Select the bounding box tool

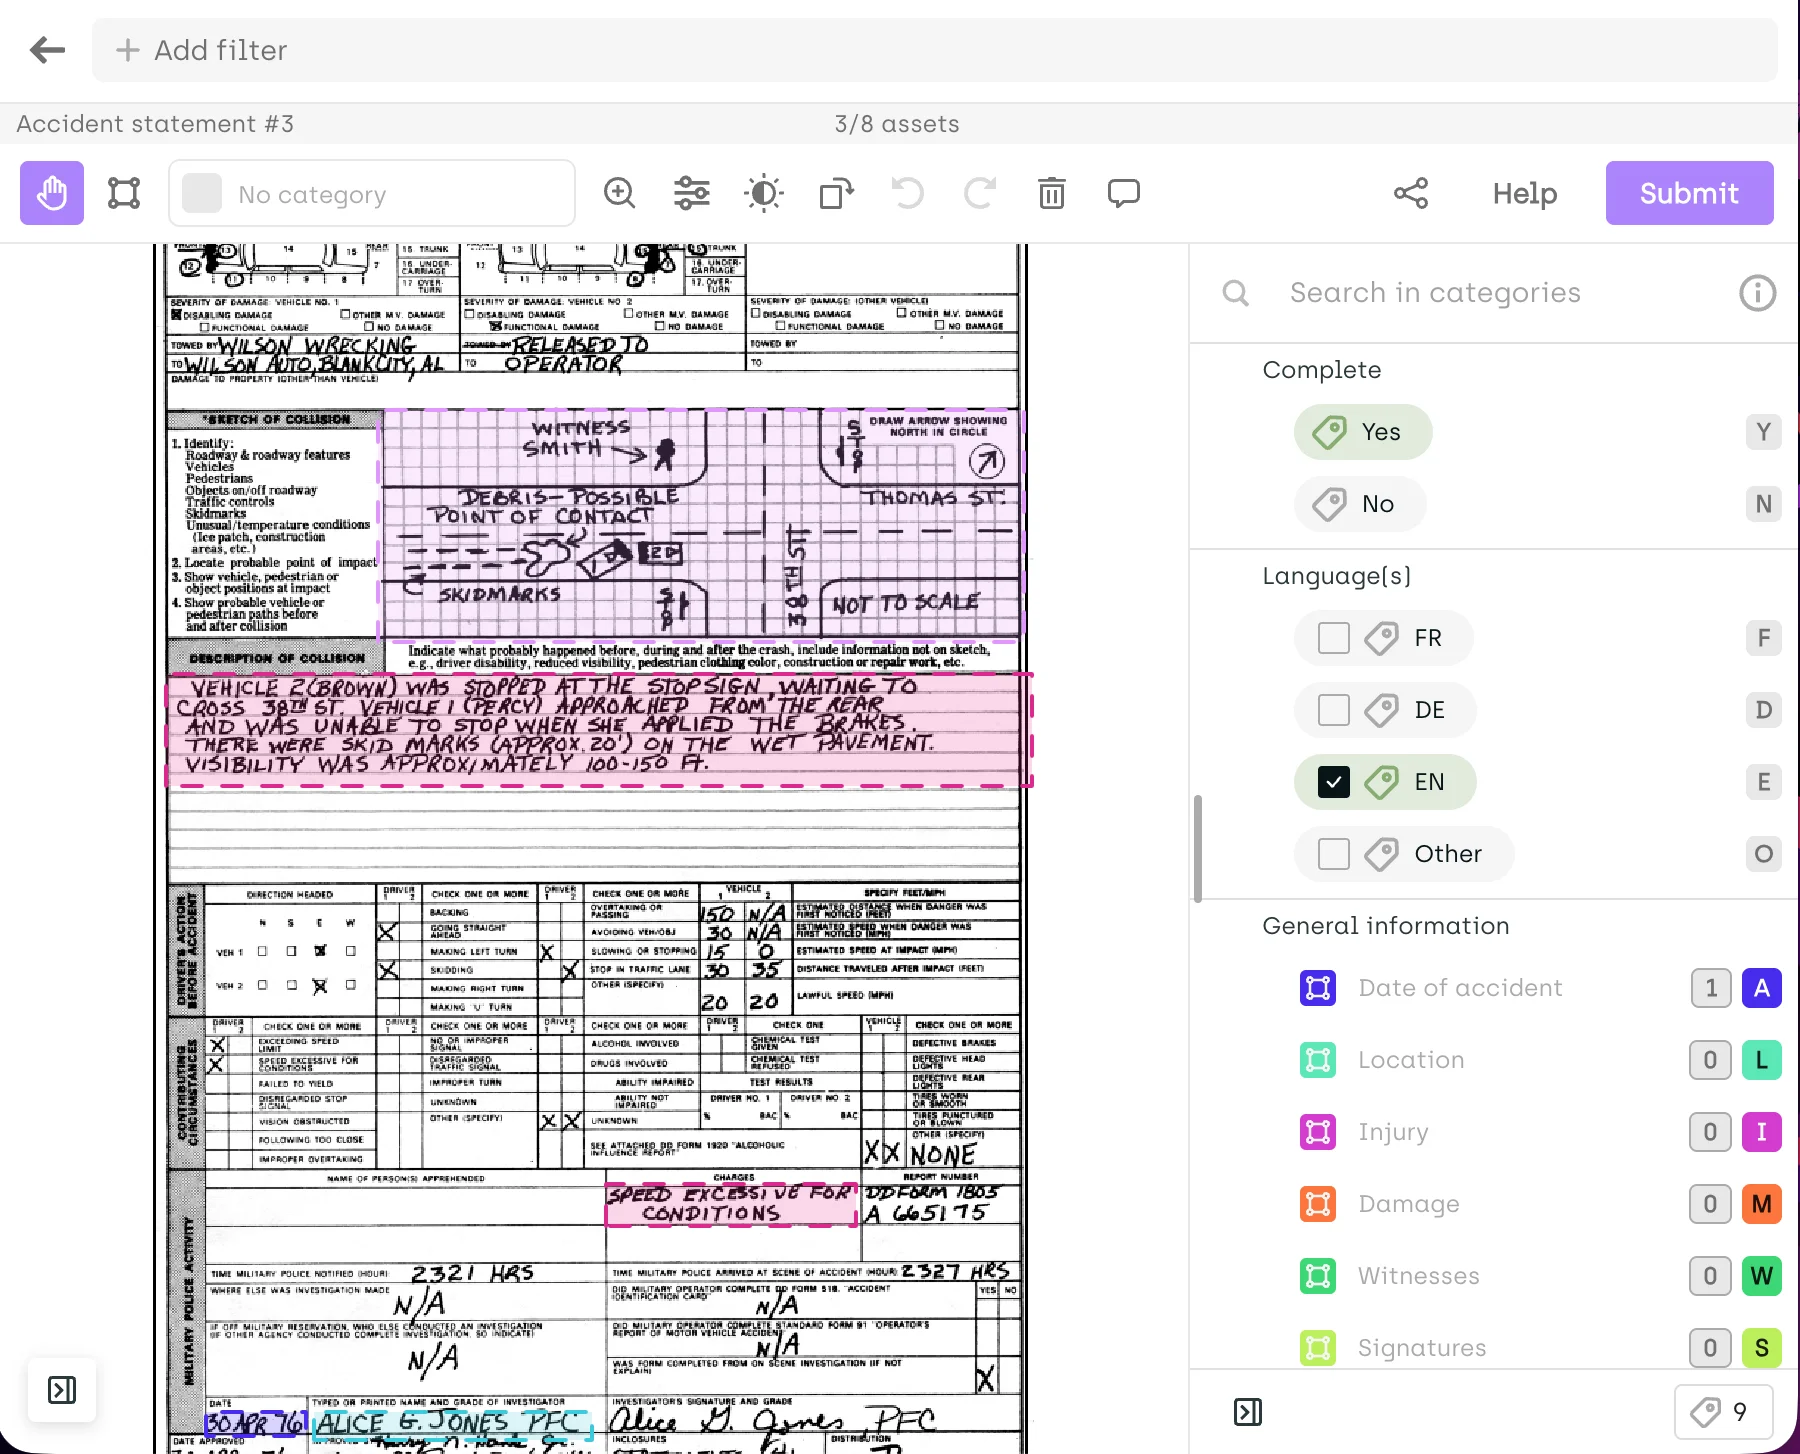point(124,193)
